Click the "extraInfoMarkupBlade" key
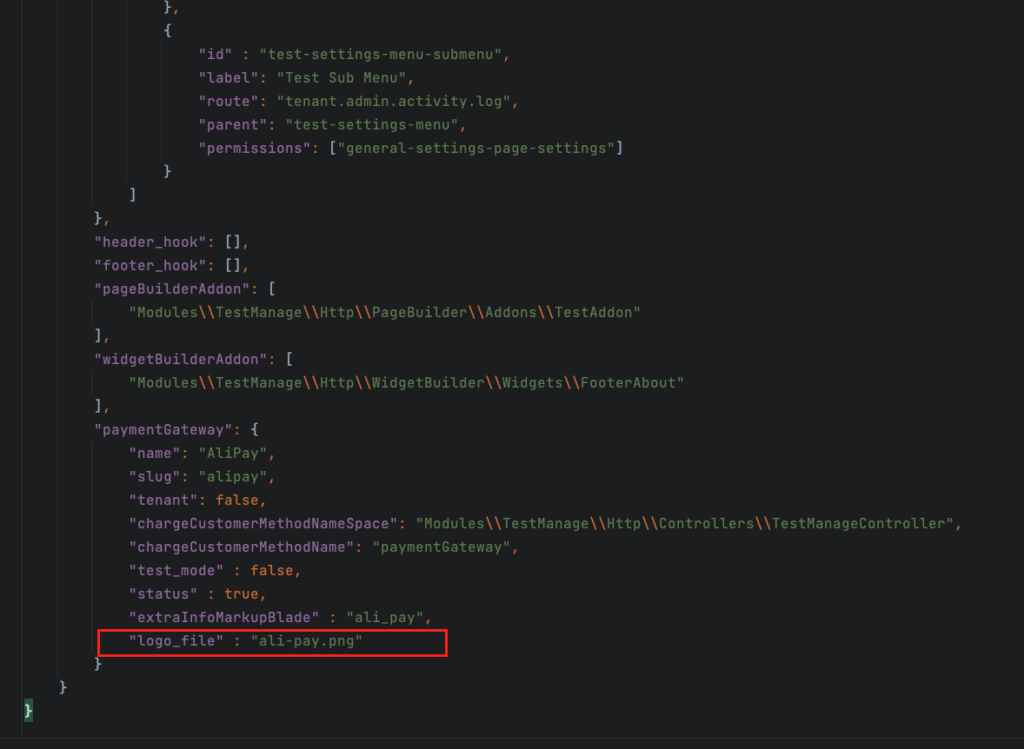 click(x=224, y=618)
